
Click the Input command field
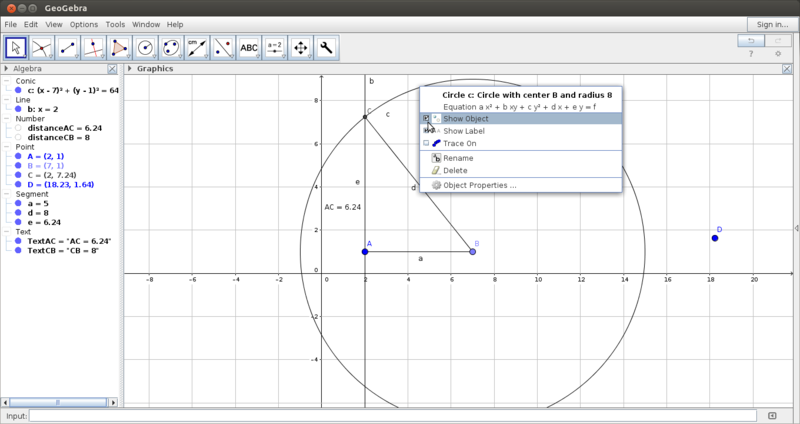pyautogui.click(x=392, y=416)
